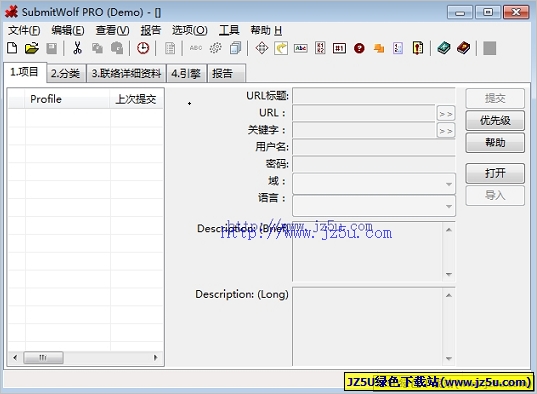Image resolution: width=537 pixels, height=394 pixels.
Task: Click the Profile column header
Action: pos(67,99)
